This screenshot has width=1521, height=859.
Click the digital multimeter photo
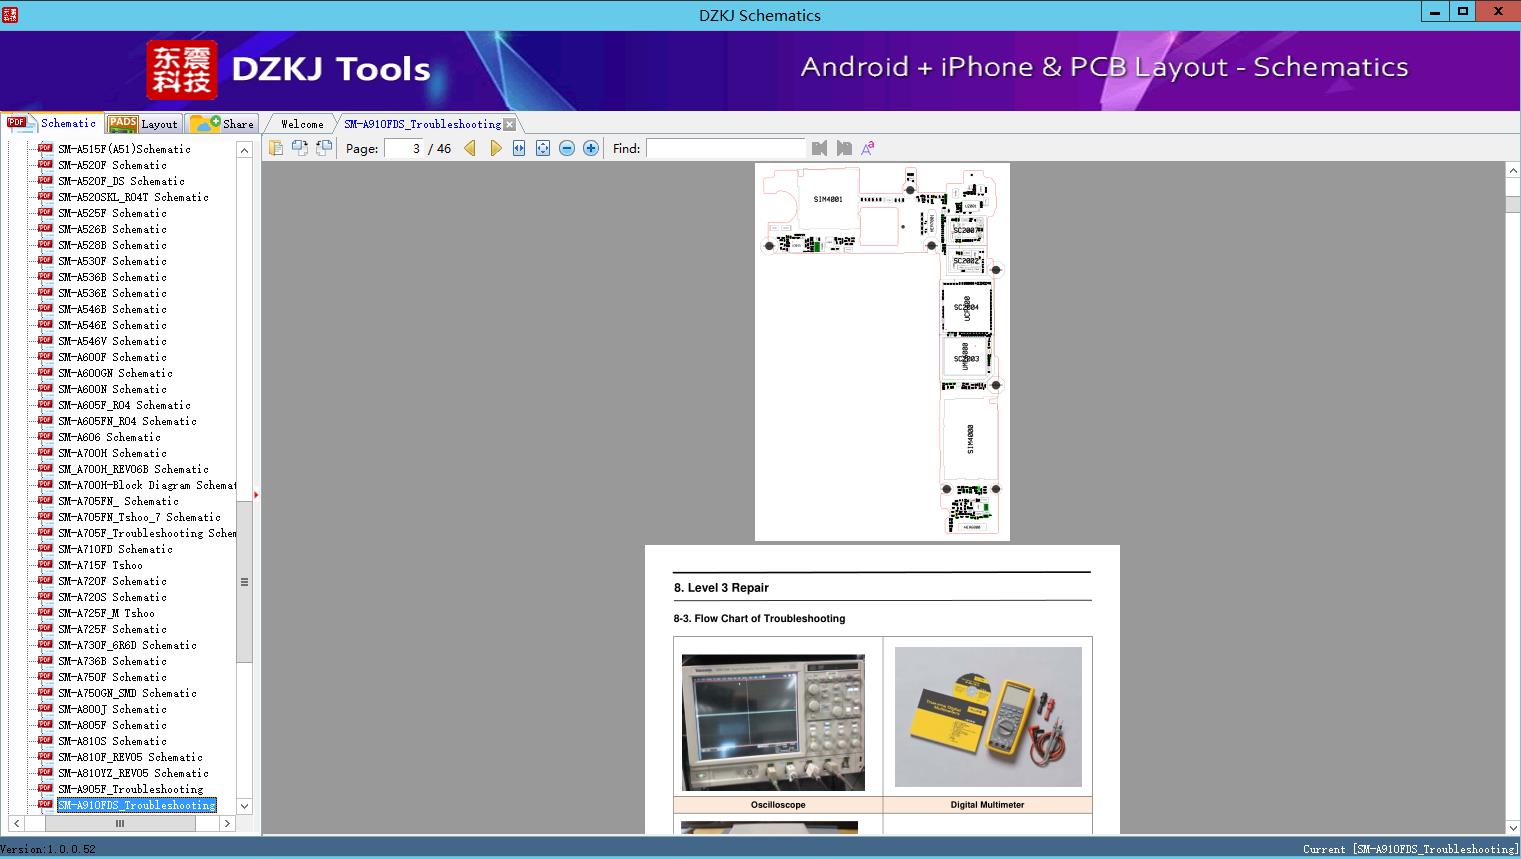point(988,716)
